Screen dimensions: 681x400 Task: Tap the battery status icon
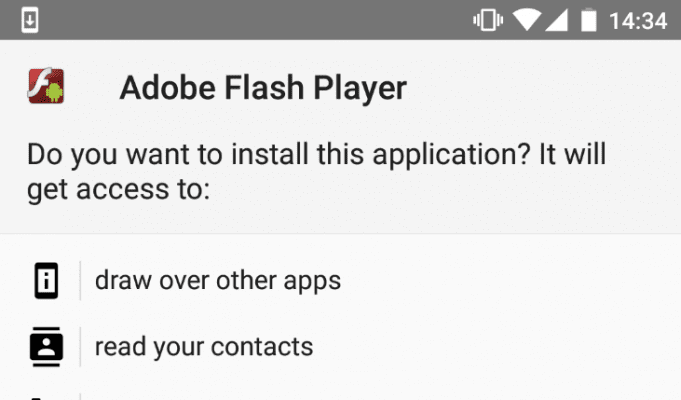(588, 20)
